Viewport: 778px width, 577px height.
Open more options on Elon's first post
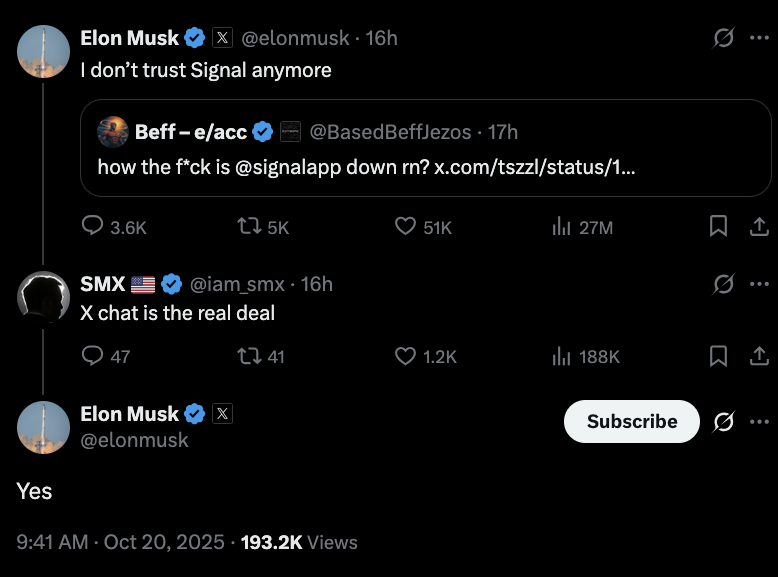pos(760,38)
